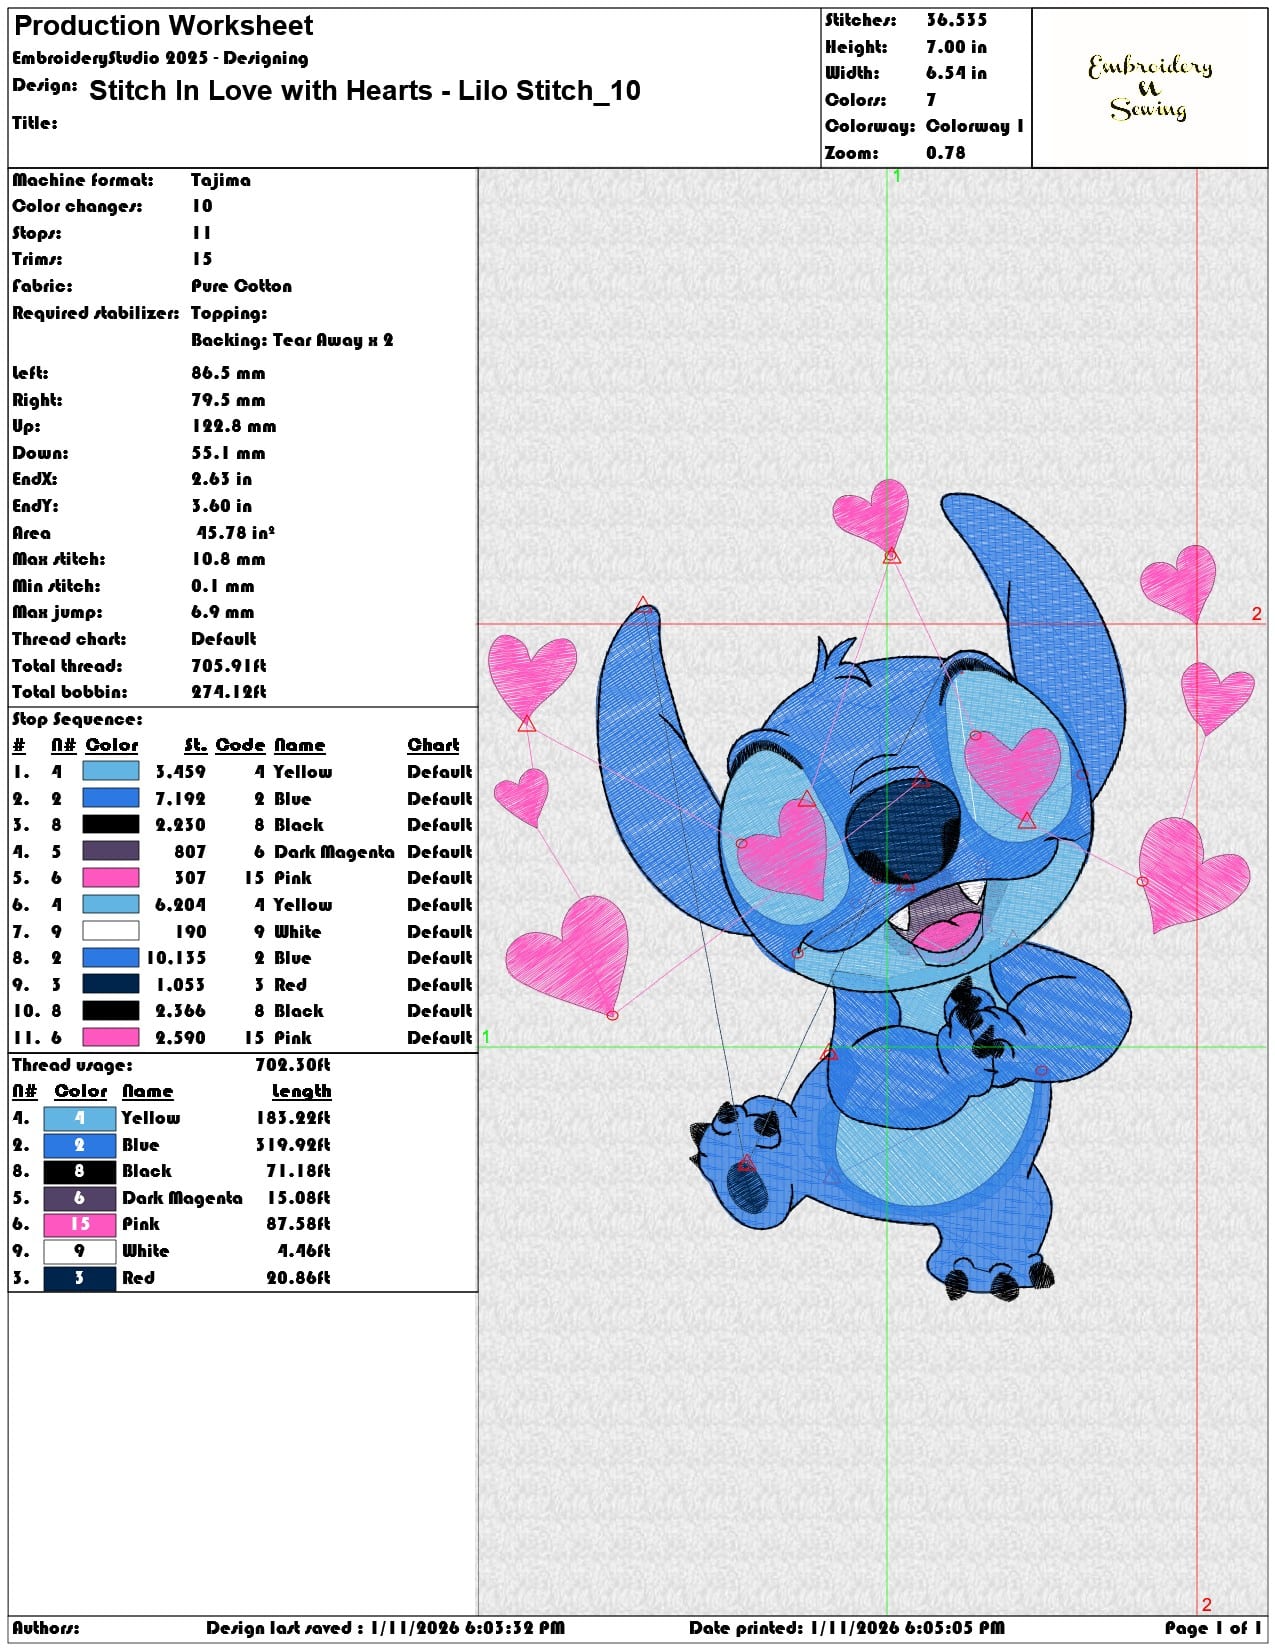
Task: Click the Total thread value 705.91ft
Action: (x=229, y=666)
